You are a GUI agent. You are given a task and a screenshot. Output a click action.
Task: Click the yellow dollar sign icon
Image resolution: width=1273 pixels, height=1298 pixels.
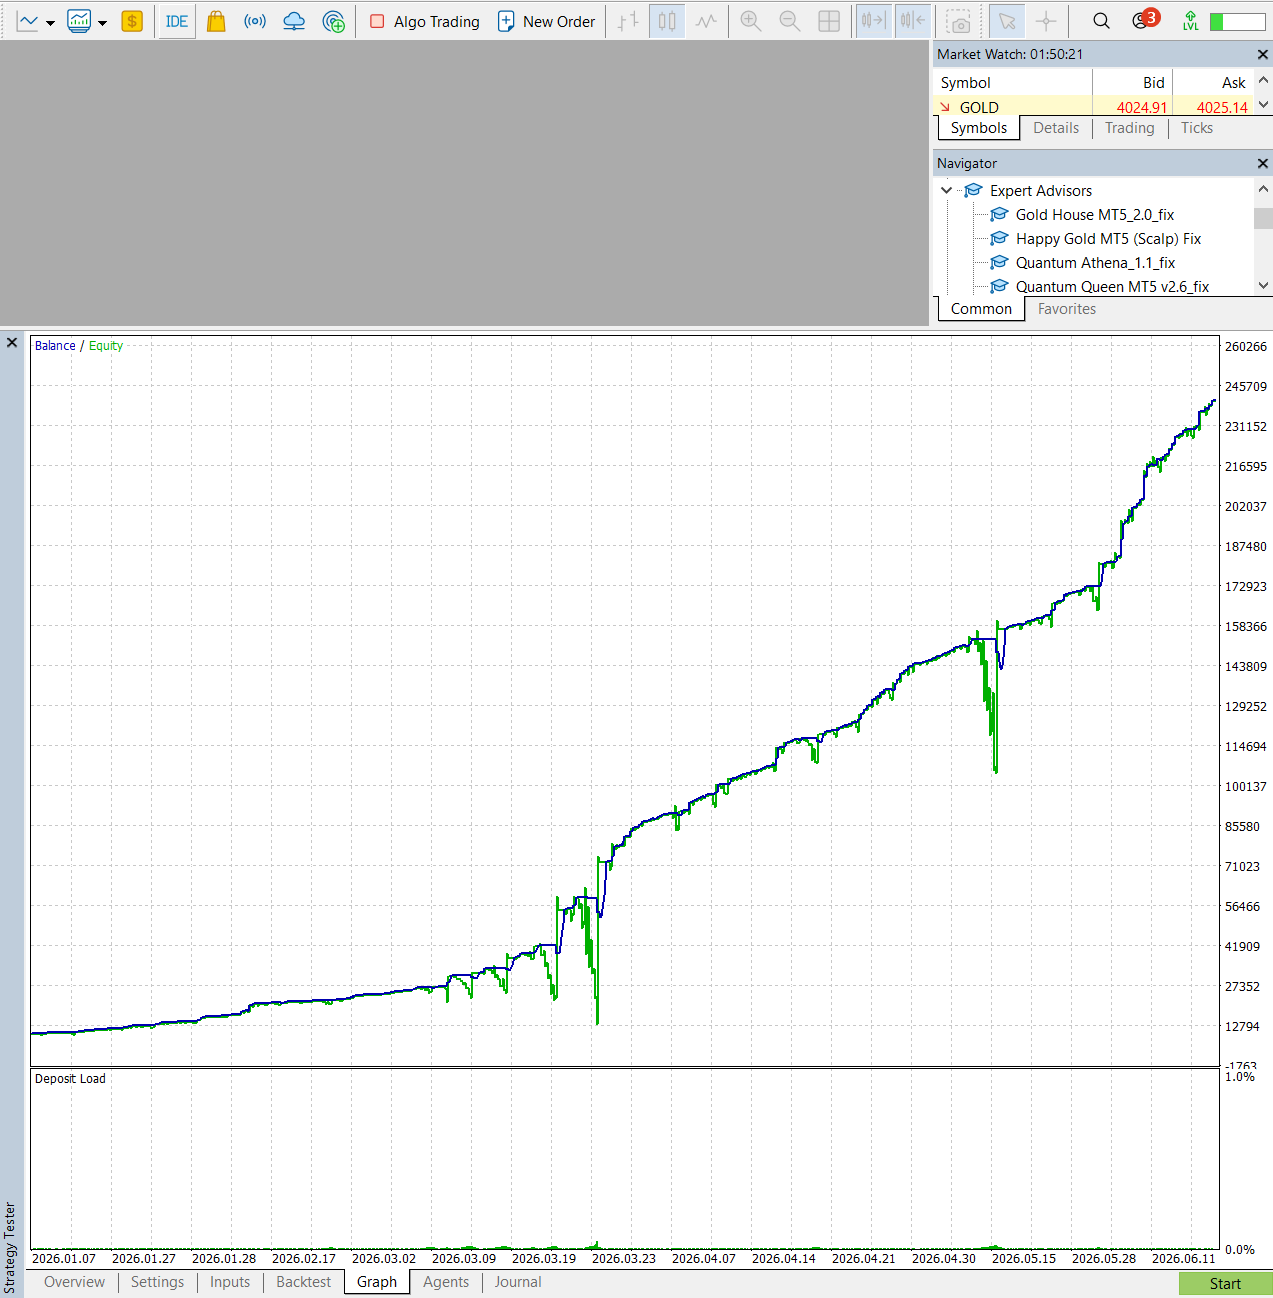pyautogui.click(x=132, y=21)
